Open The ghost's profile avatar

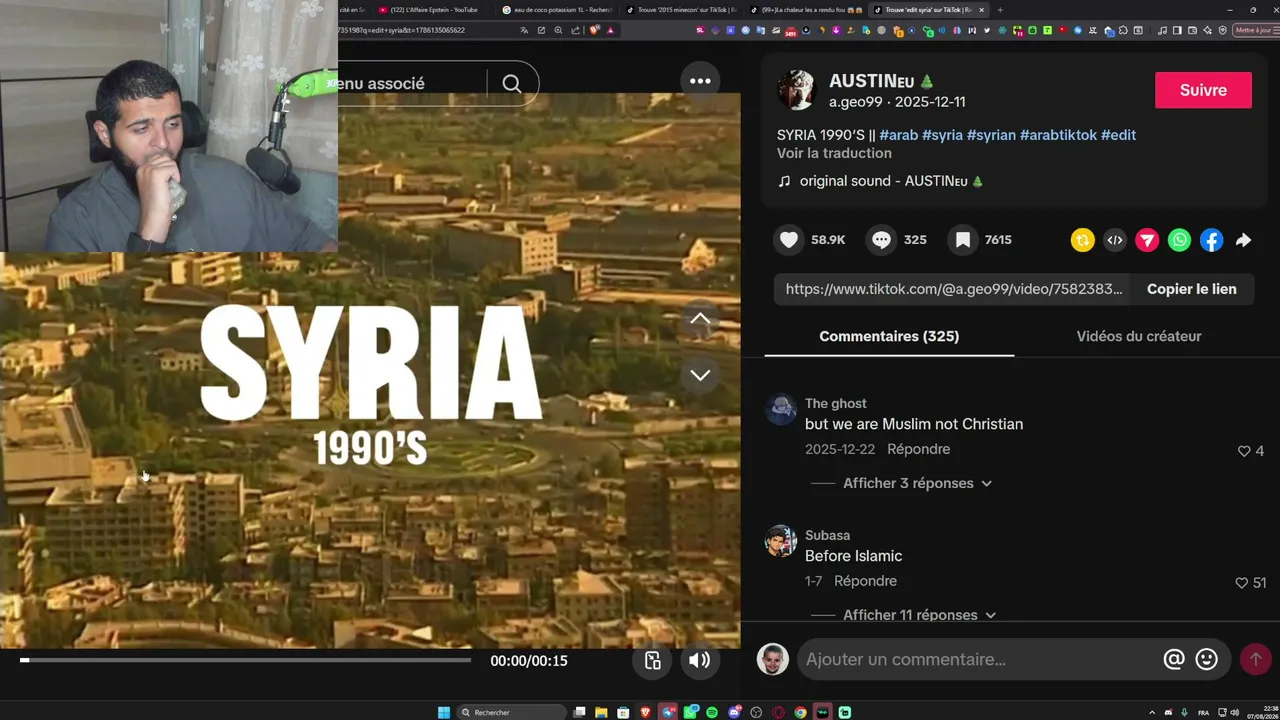pos(781,409)
